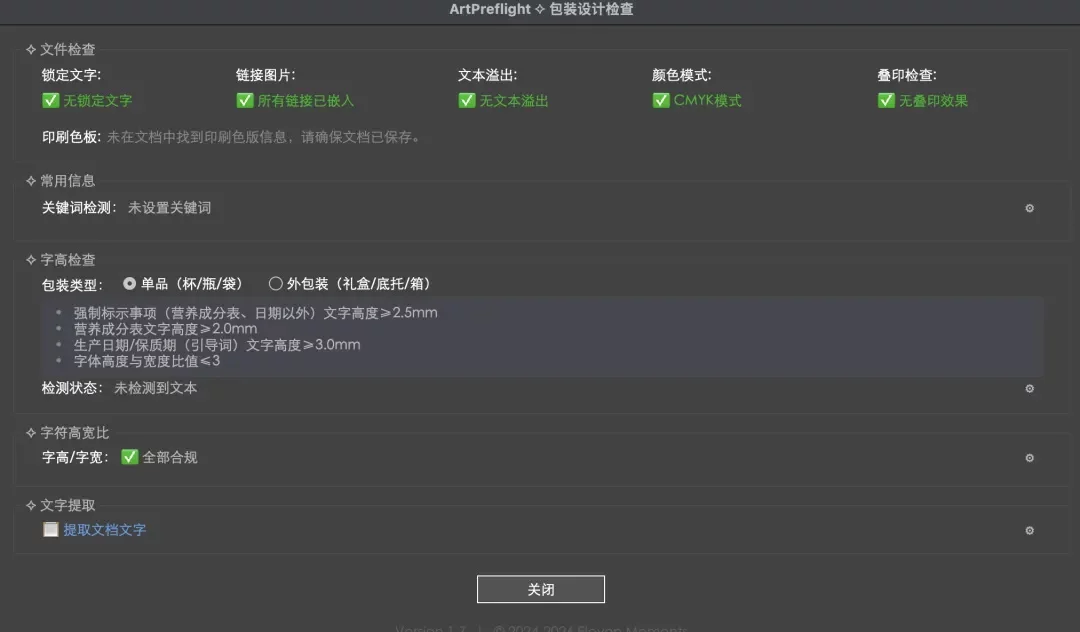The image size is (1080, 632).
Task: Click green check icon for 无锁定文字
Action: click(x=50, y=101)
